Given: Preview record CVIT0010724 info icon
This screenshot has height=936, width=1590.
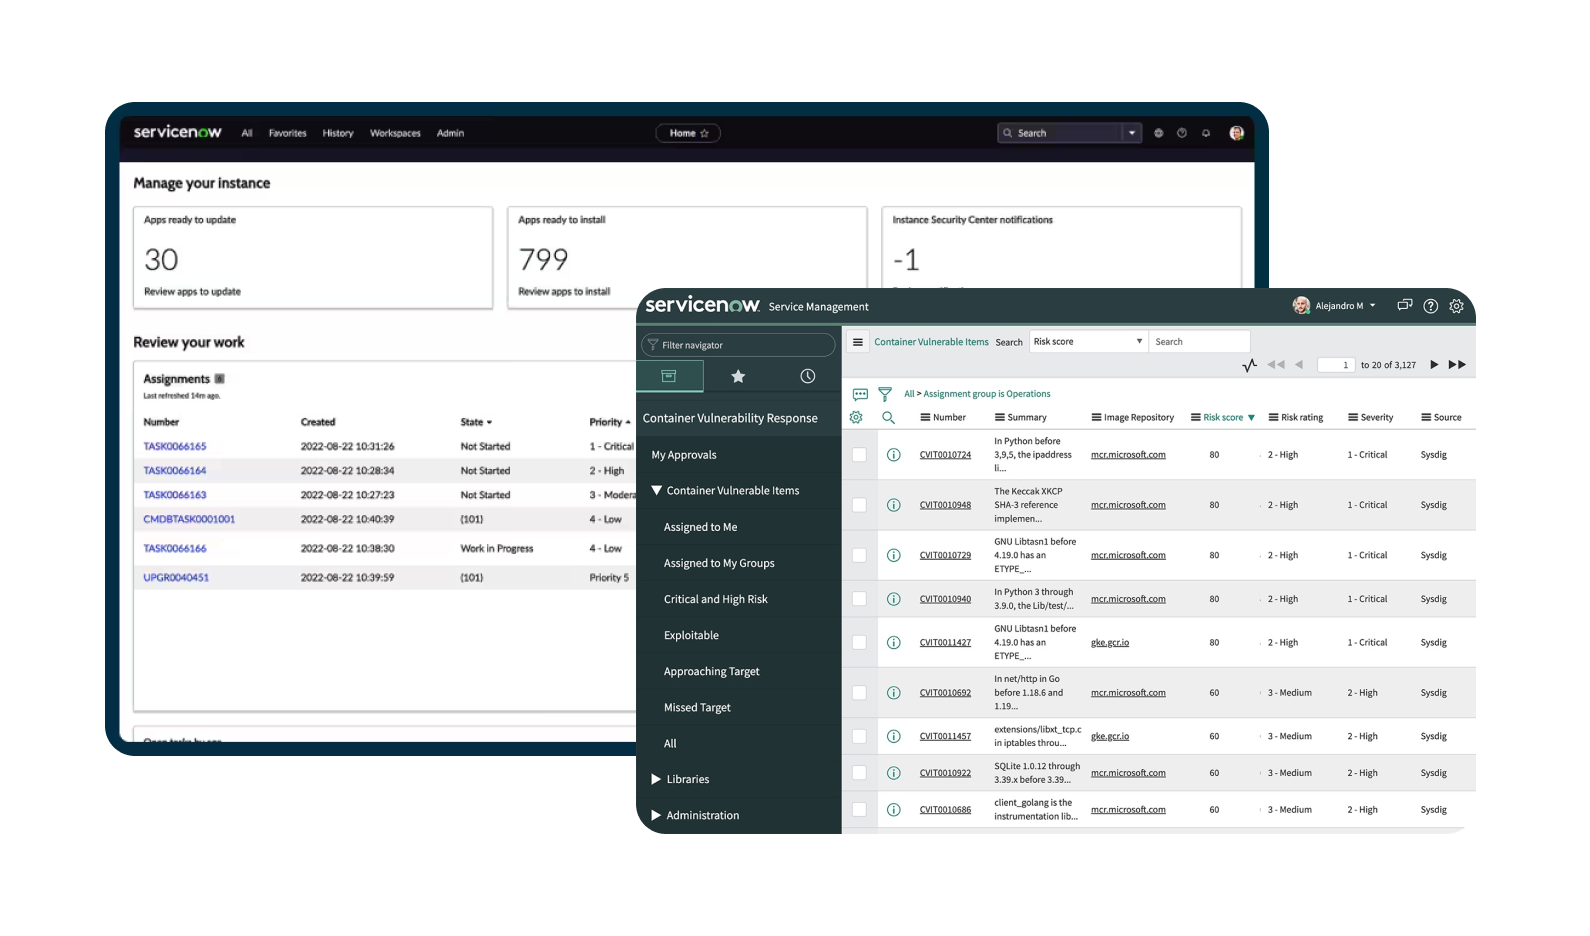Looking at the screenshot, I should point(894,455).
